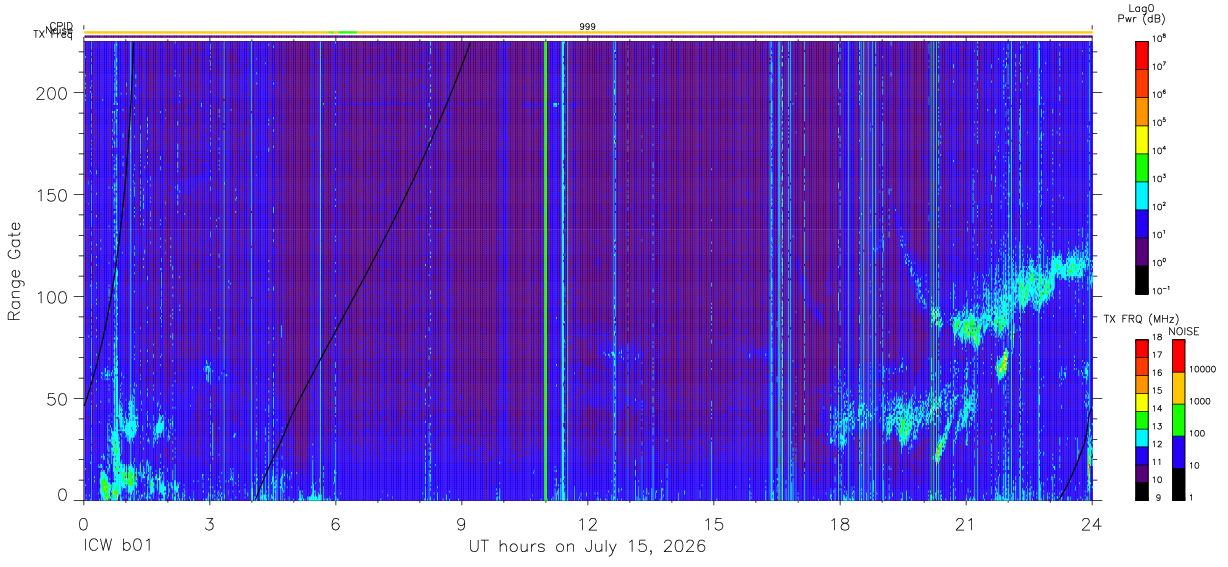The image size is (1228, 567).
Task: Click the orange noise strip above the plot
Action: (x=588, y=33)
